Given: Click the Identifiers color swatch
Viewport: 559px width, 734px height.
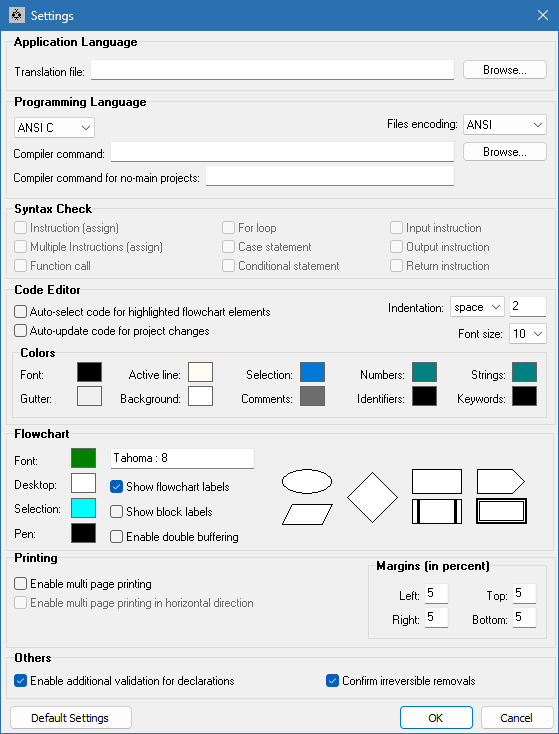Looking at the screenshot, I should tap(425, 396).
